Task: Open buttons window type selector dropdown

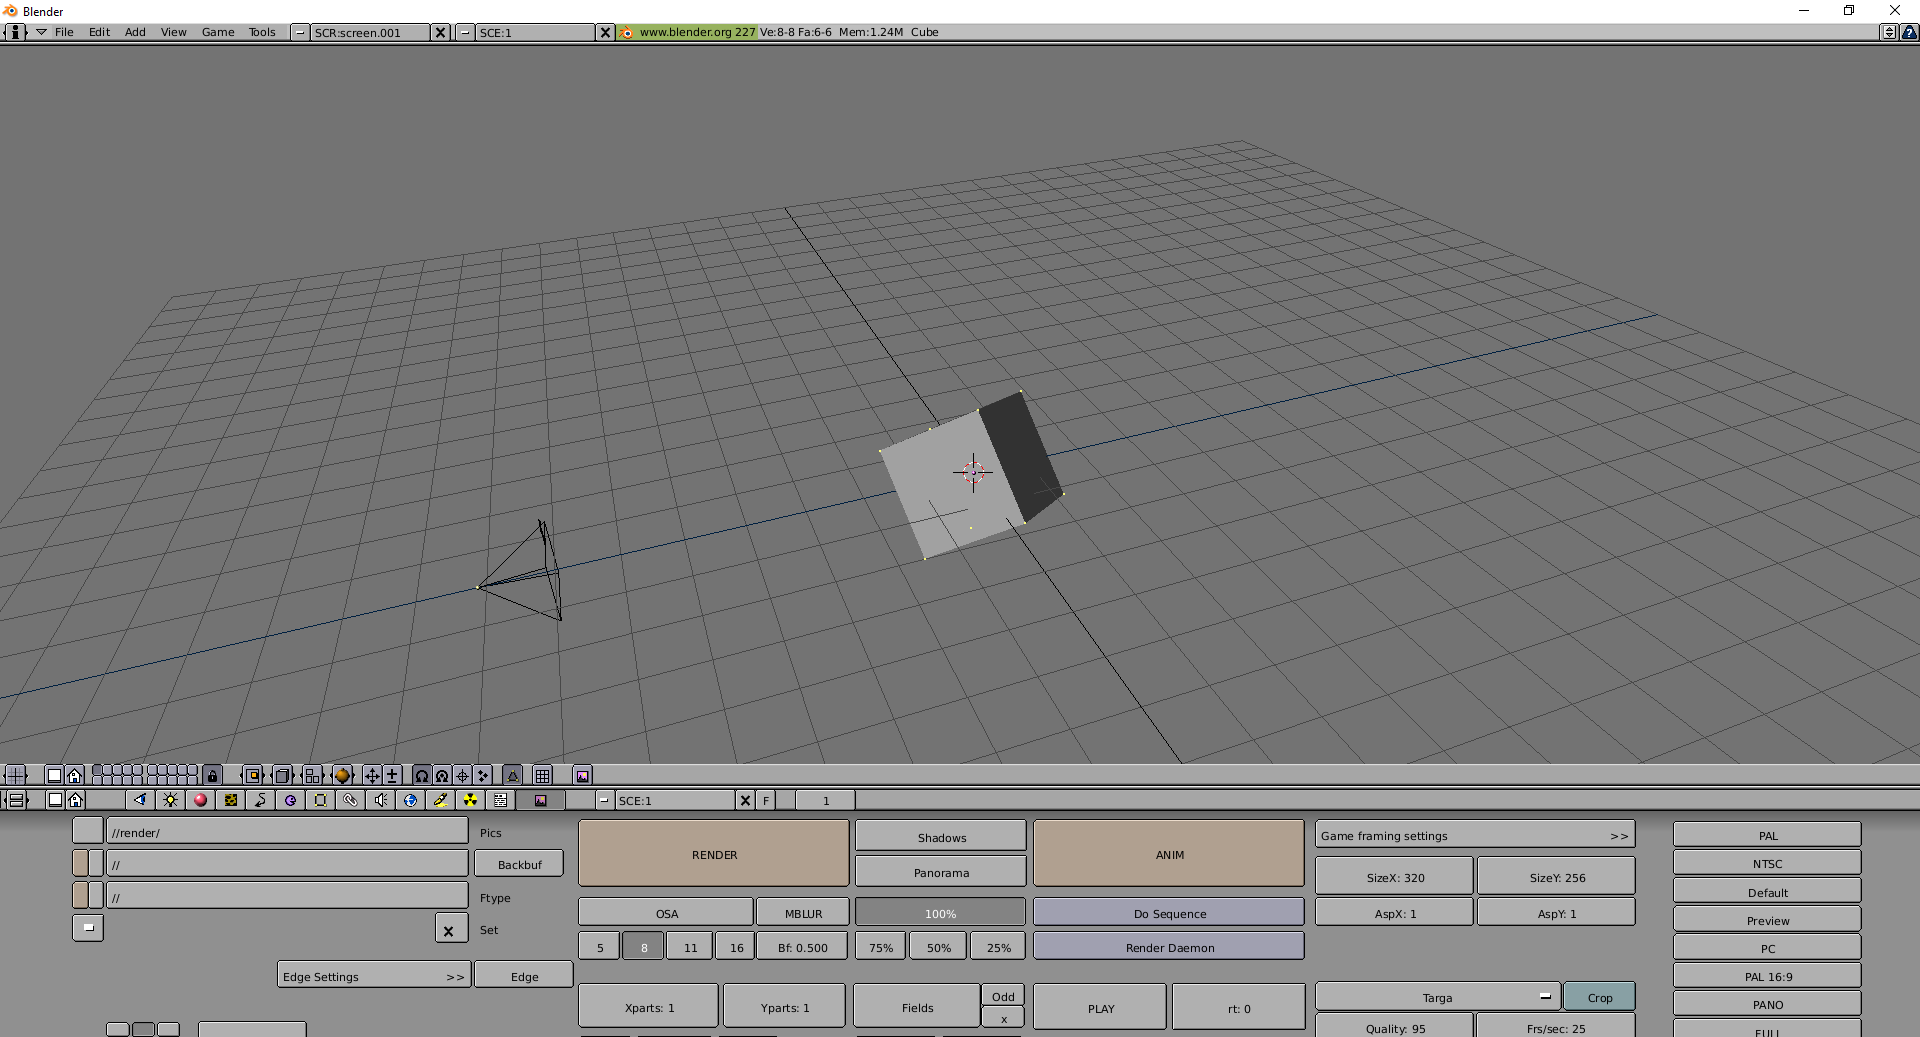Action: 15,800
